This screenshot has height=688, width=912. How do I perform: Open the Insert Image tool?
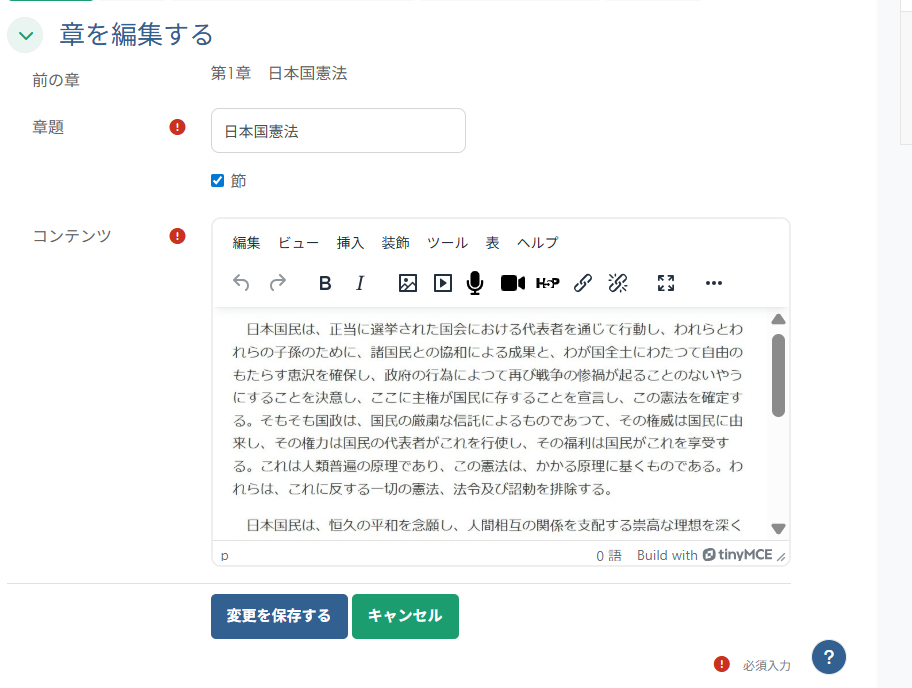(406, 283)
